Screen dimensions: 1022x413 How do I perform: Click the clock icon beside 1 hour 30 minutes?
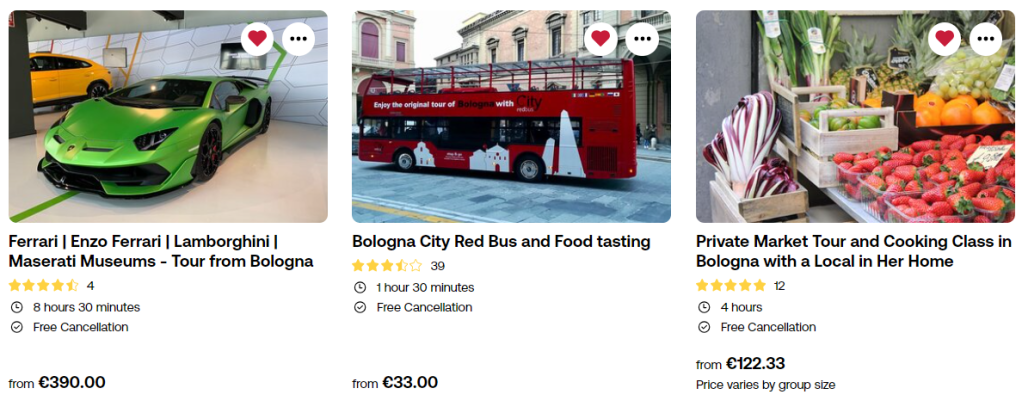360,288
